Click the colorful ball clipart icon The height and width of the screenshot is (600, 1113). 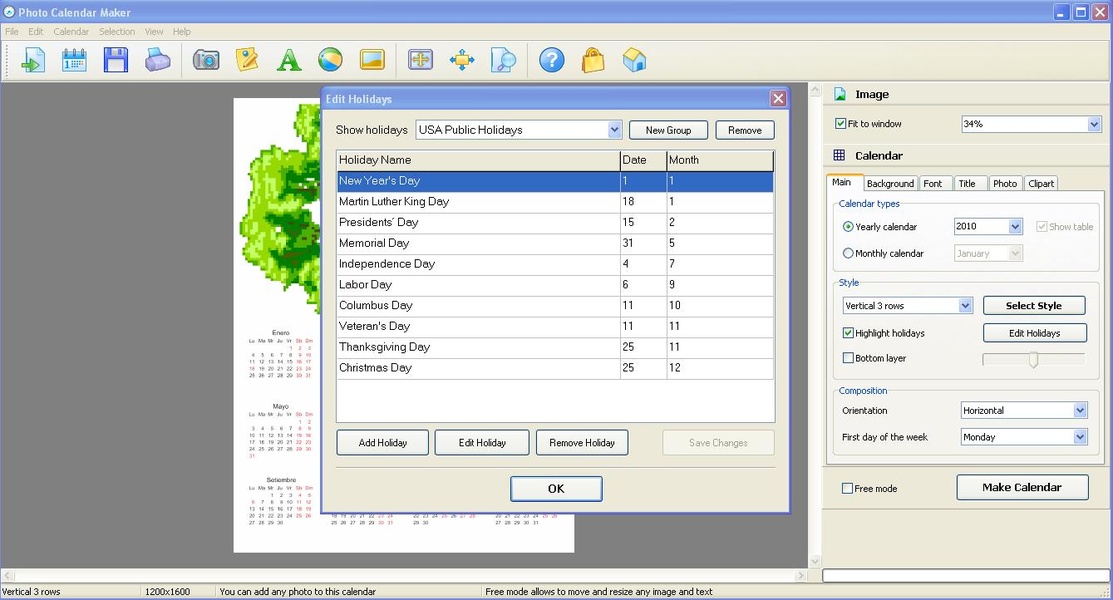(330, 60)
